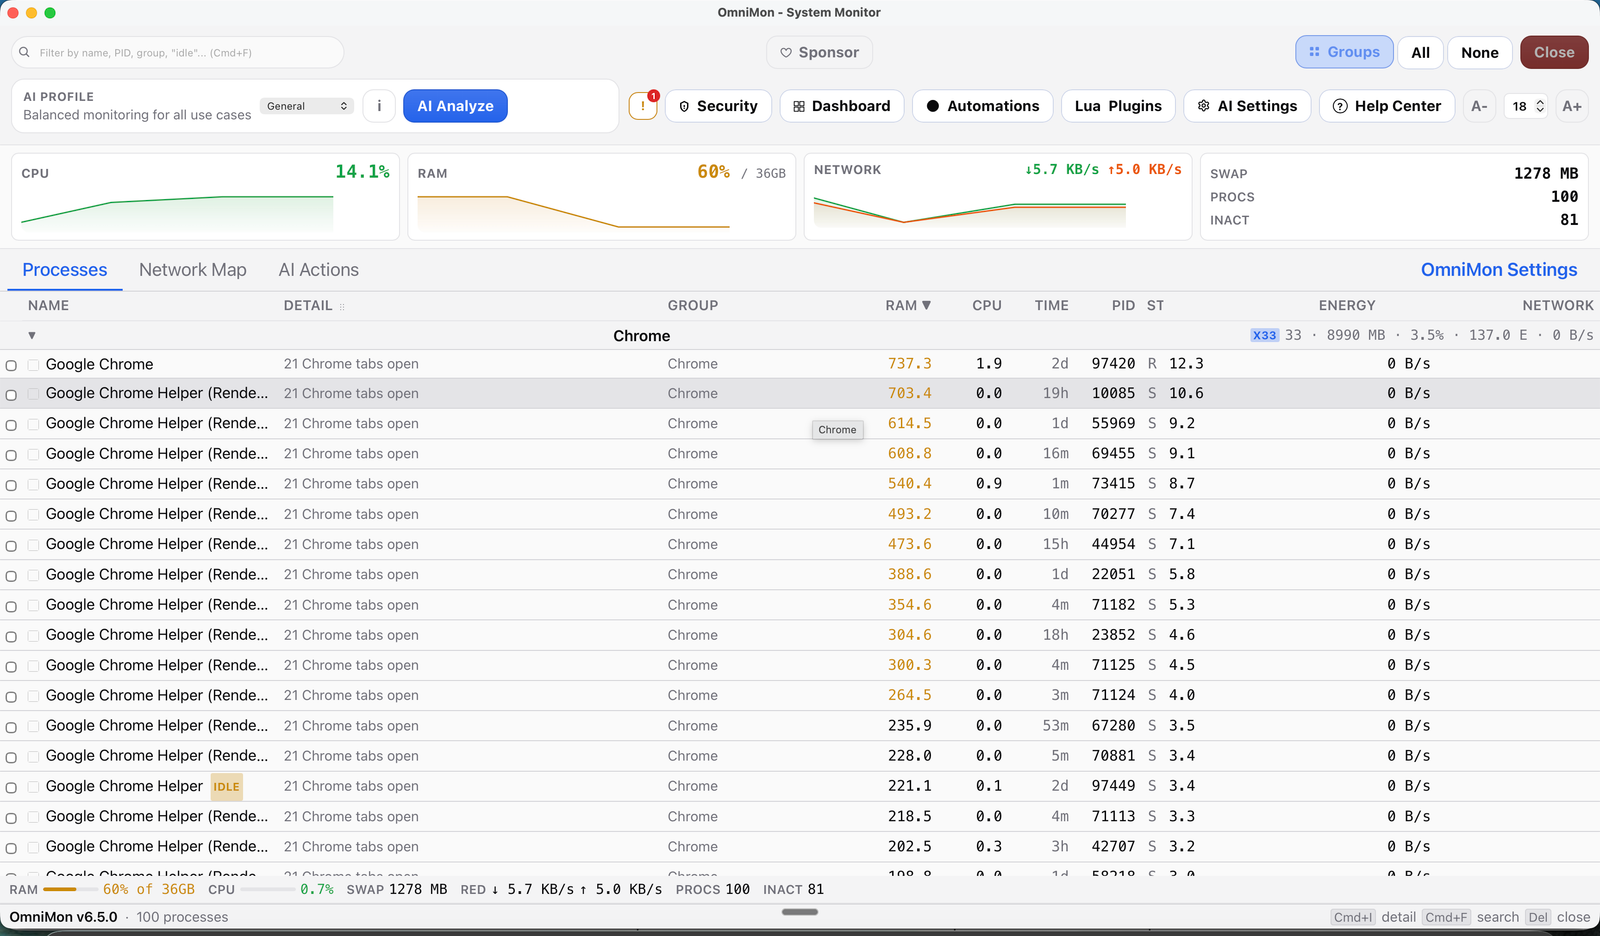Switch to the Network Map tab
This screenshot has height=936, width=1600.
tap(192, 270)
